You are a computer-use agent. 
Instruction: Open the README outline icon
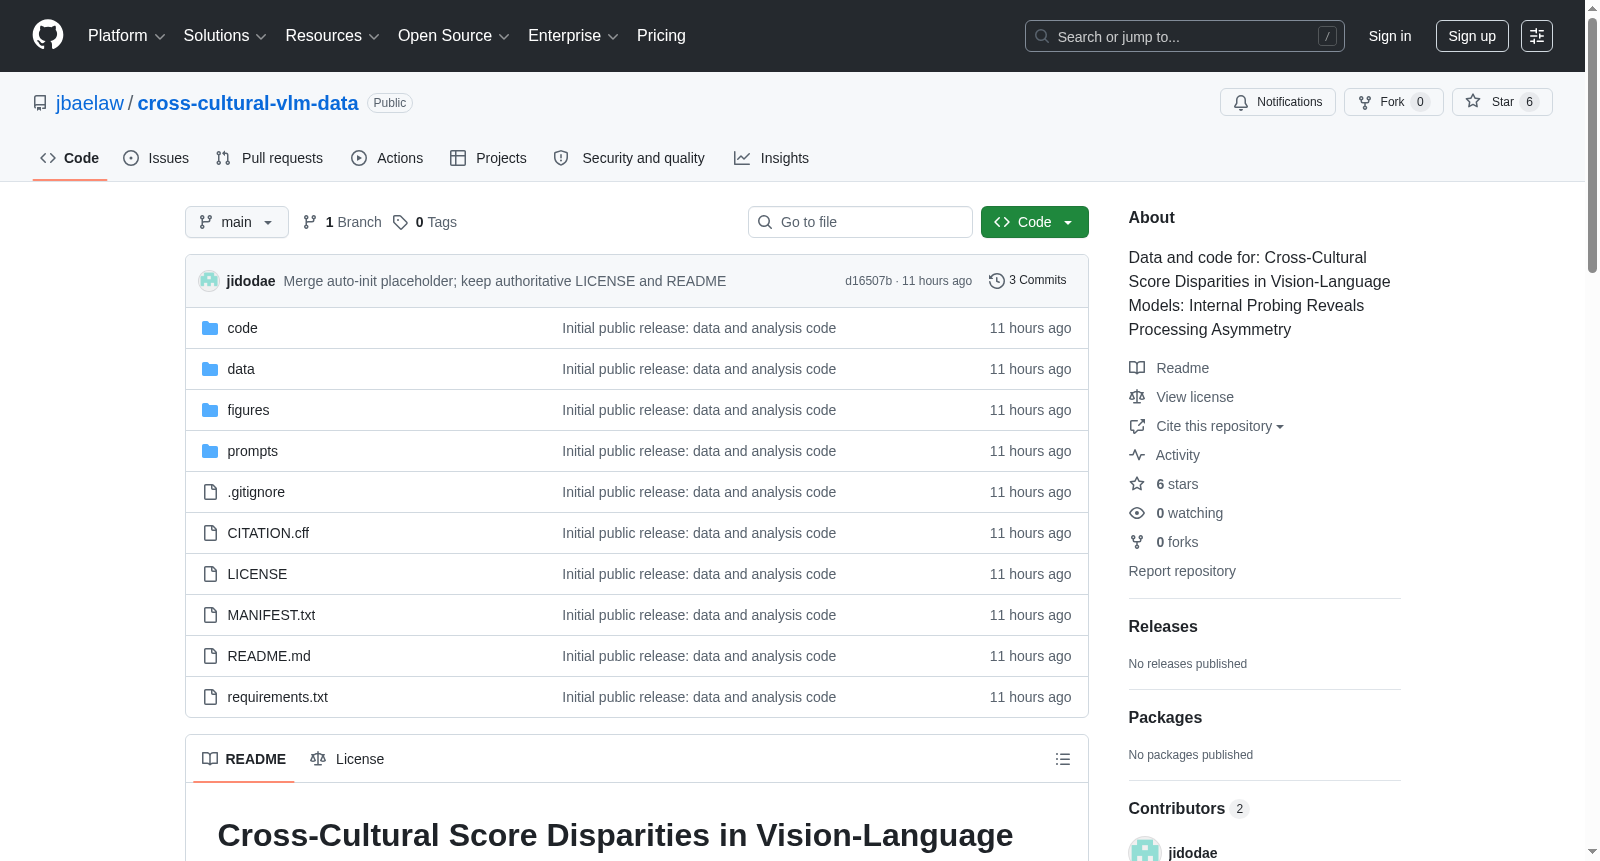[x=1063, y=759]
